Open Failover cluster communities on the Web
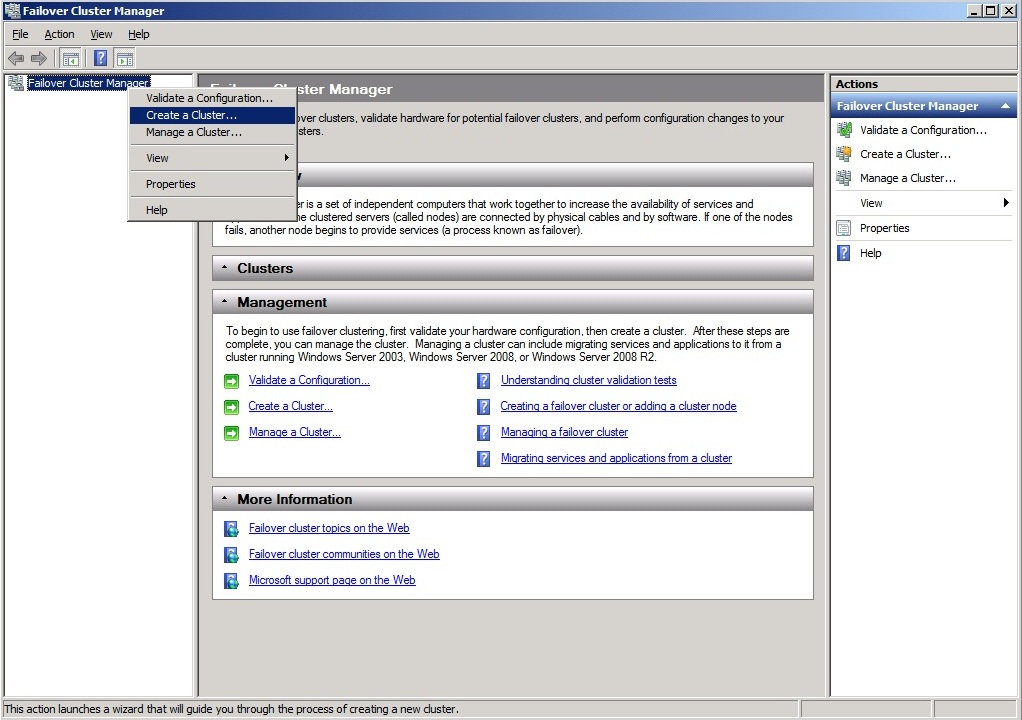The height and width of the screenshot is (720, 1022). (344, 554)
